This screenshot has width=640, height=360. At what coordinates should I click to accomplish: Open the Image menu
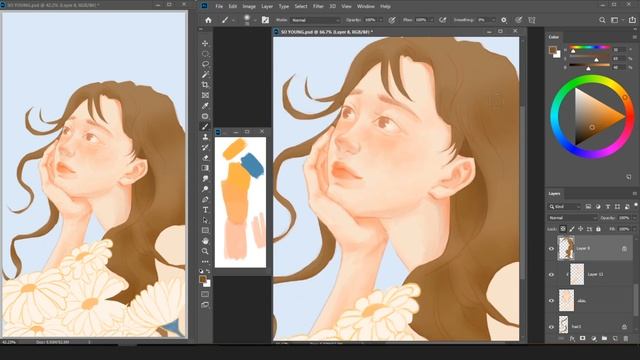249,7
